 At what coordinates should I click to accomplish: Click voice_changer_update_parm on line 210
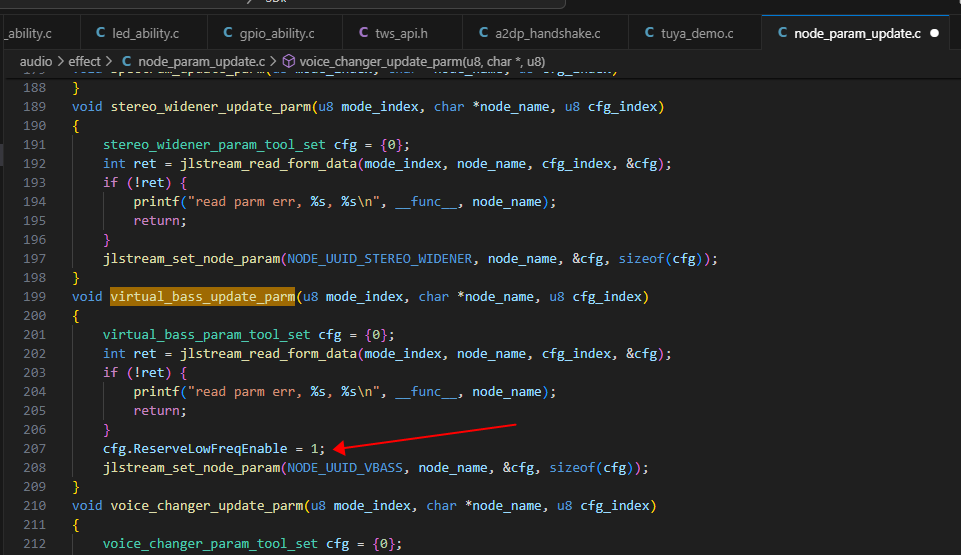click(207, 505)
